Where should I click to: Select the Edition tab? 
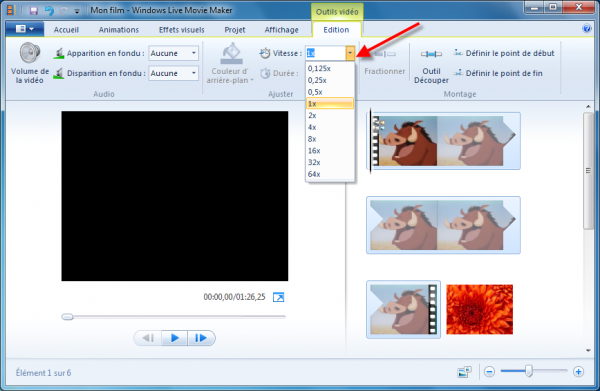coord(336,30)
